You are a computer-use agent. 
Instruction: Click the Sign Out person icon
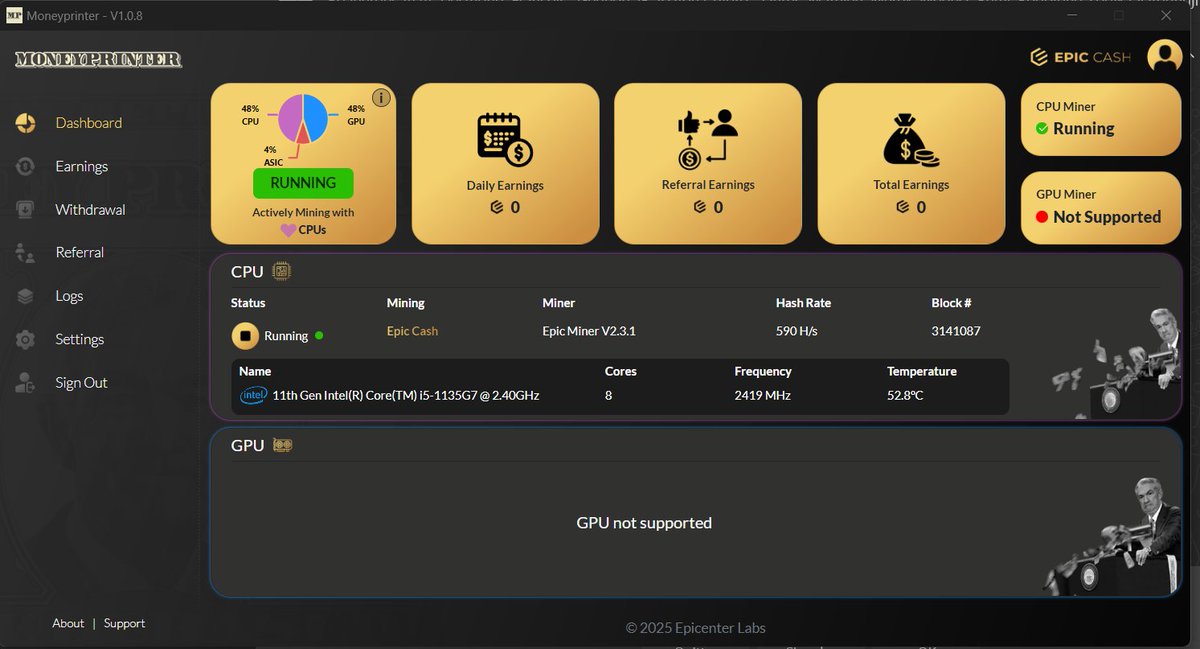pos(26,382)
